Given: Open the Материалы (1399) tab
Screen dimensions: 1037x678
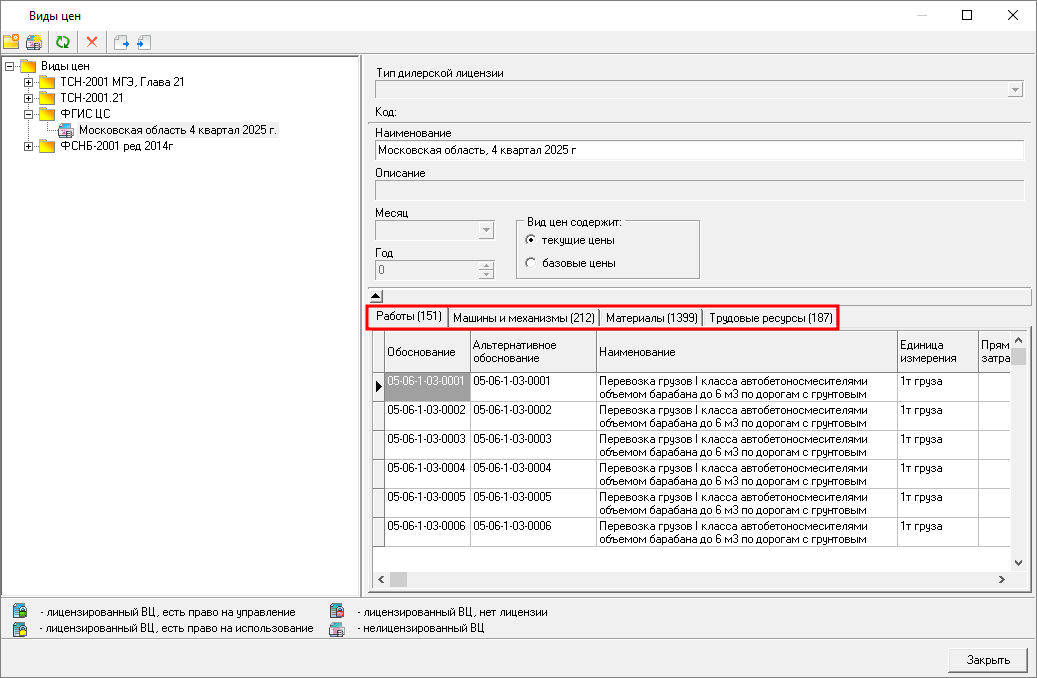Looking at the screenshot, I should [651, 317].
